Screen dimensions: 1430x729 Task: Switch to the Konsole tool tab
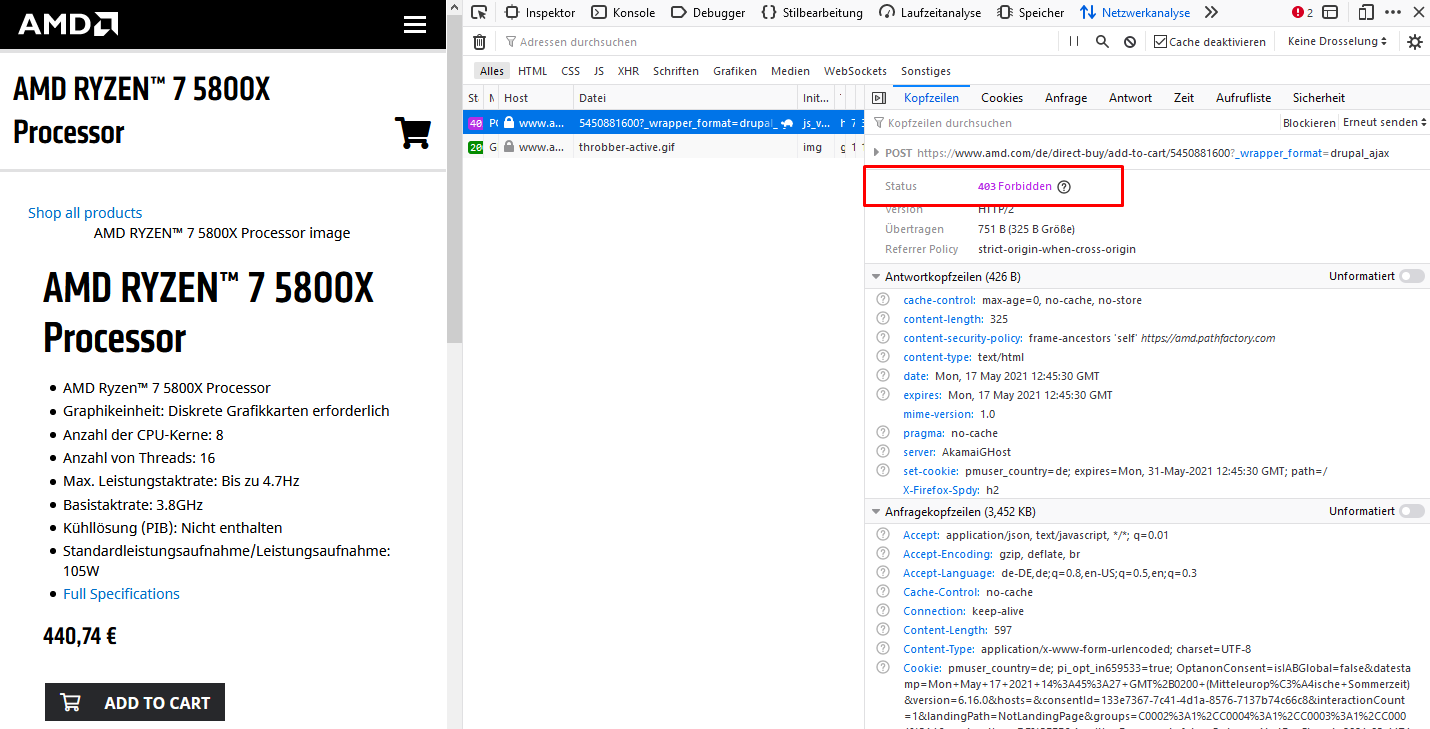click(623, 13)
